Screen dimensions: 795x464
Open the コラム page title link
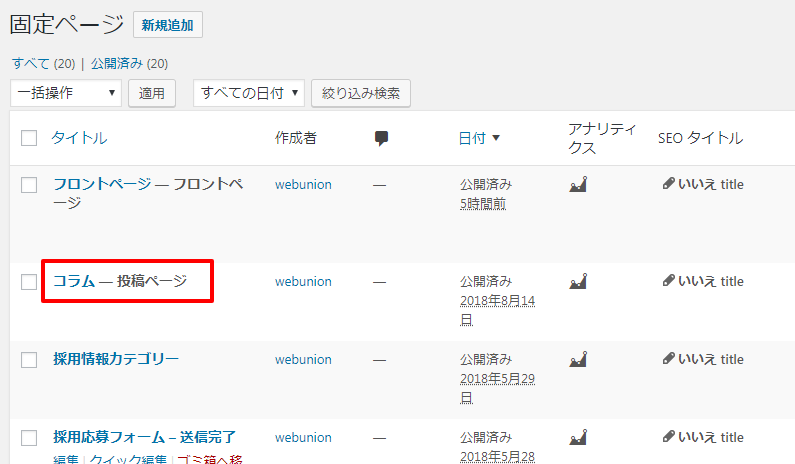pyautogui.click(x=74, y=281)
